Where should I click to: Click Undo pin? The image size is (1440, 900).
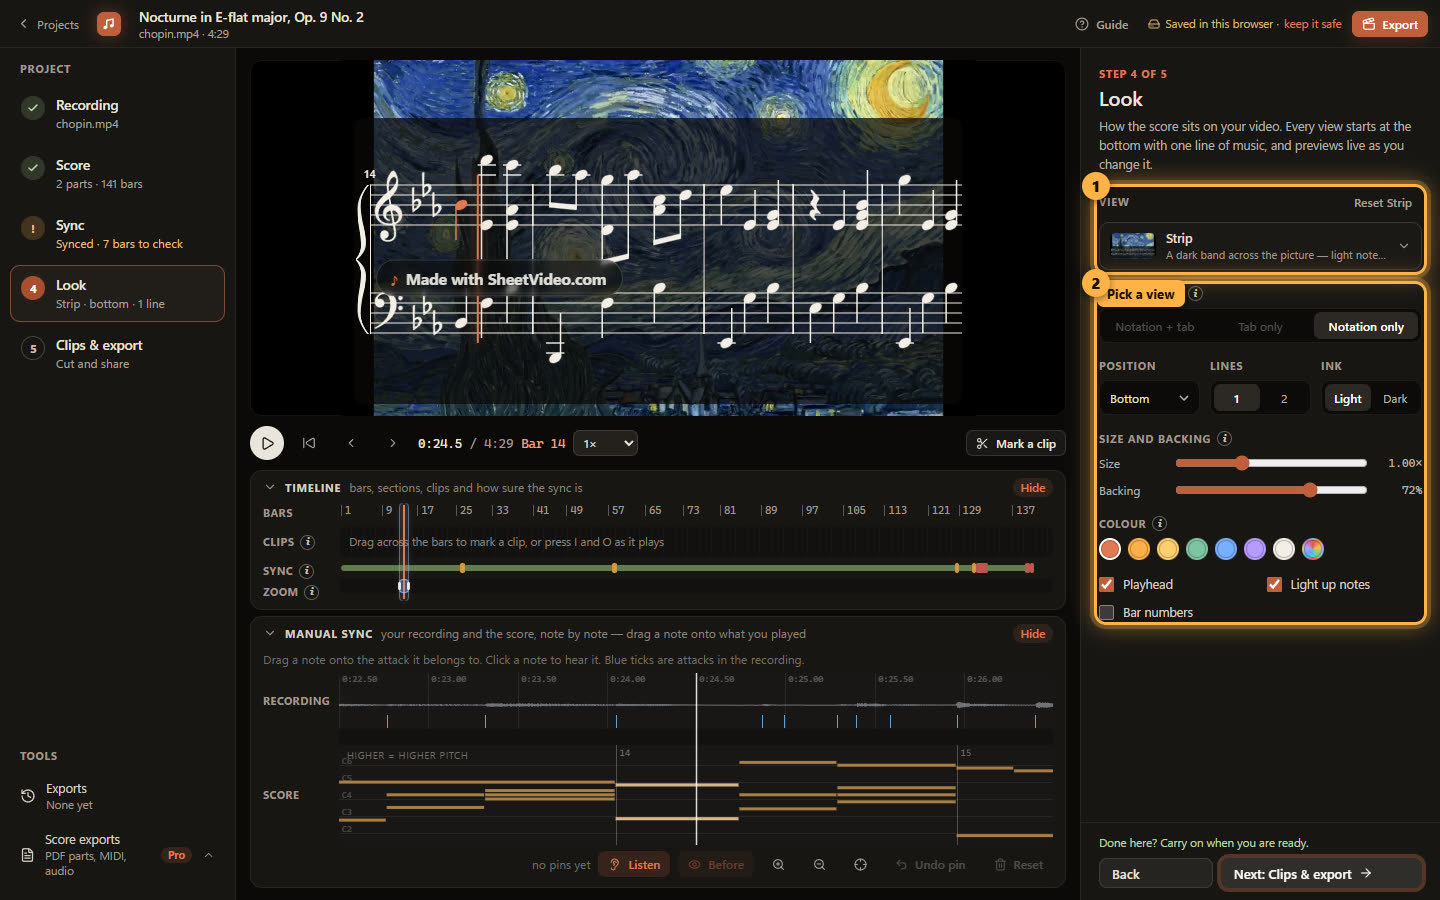[930, 865]
